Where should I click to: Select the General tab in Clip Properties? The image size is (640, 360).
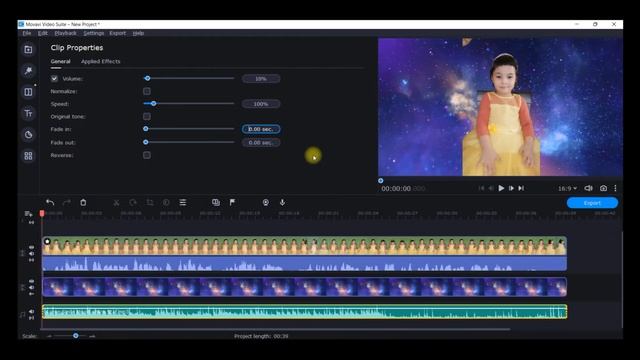(60, 61)
